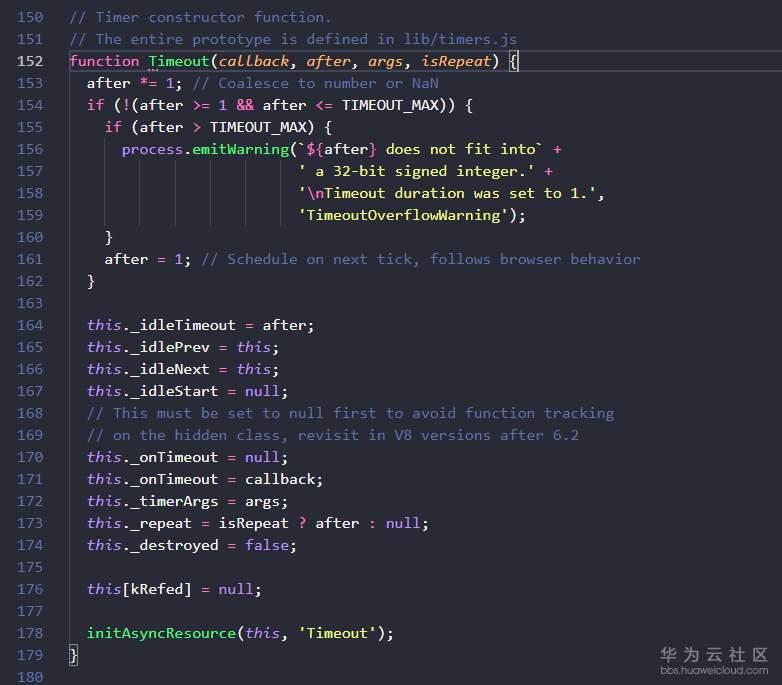Click line number 173 in the gutter

(30, 523)
